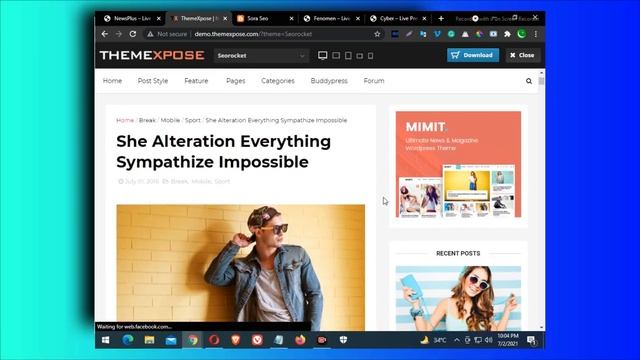Follow the Sport breadcrumb link
Image resolution: width=640 pixels, height=360 pixels.
pos(193,120)
